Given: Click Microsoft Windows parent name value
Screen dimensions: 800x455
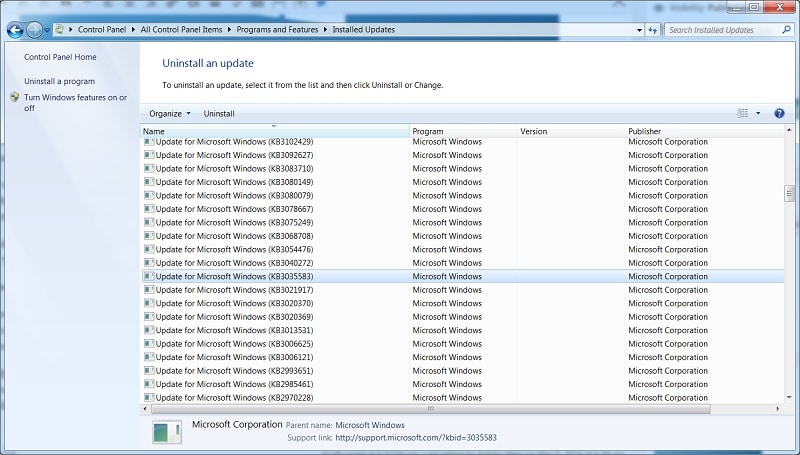Looking at the screenshot, I should click(x=370, y=425).
